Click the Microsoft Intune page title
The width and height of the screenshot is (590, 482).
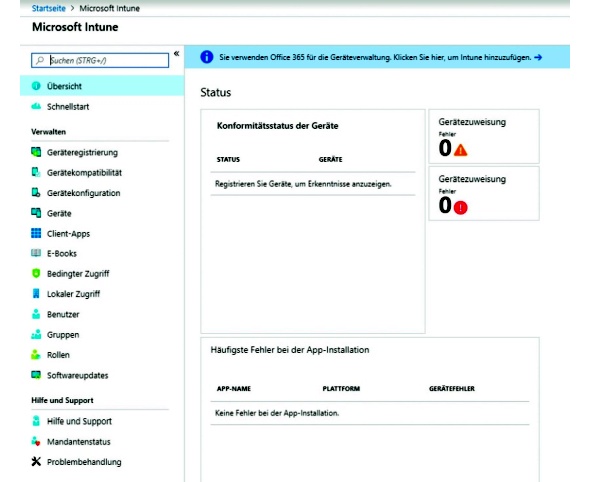pyautogui.click(x=75, y=27)
